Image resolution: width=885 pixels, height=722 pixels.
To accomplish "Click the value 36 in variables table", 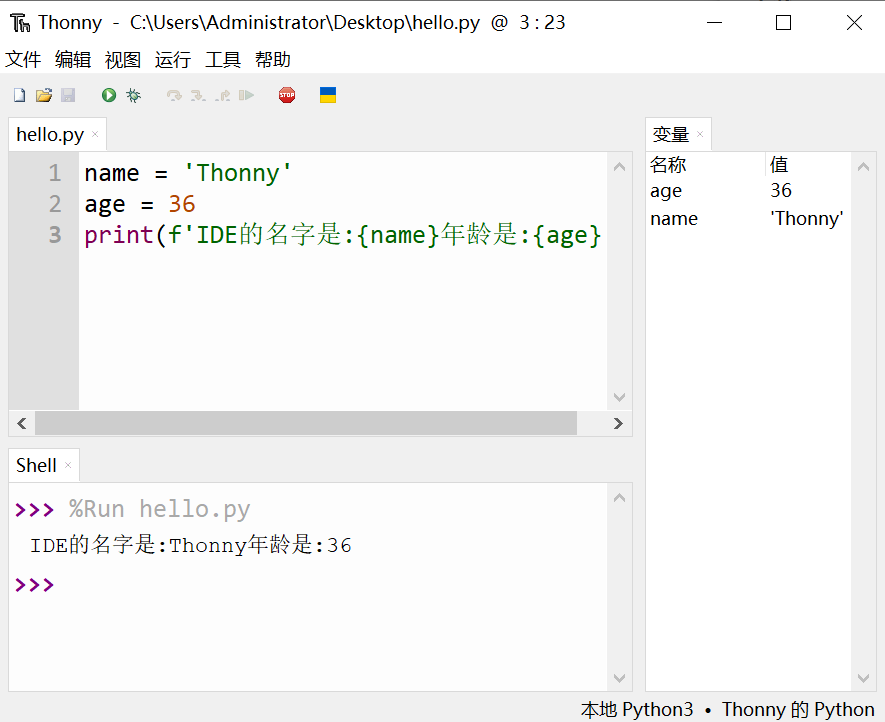I will click(x=781, y=190).
